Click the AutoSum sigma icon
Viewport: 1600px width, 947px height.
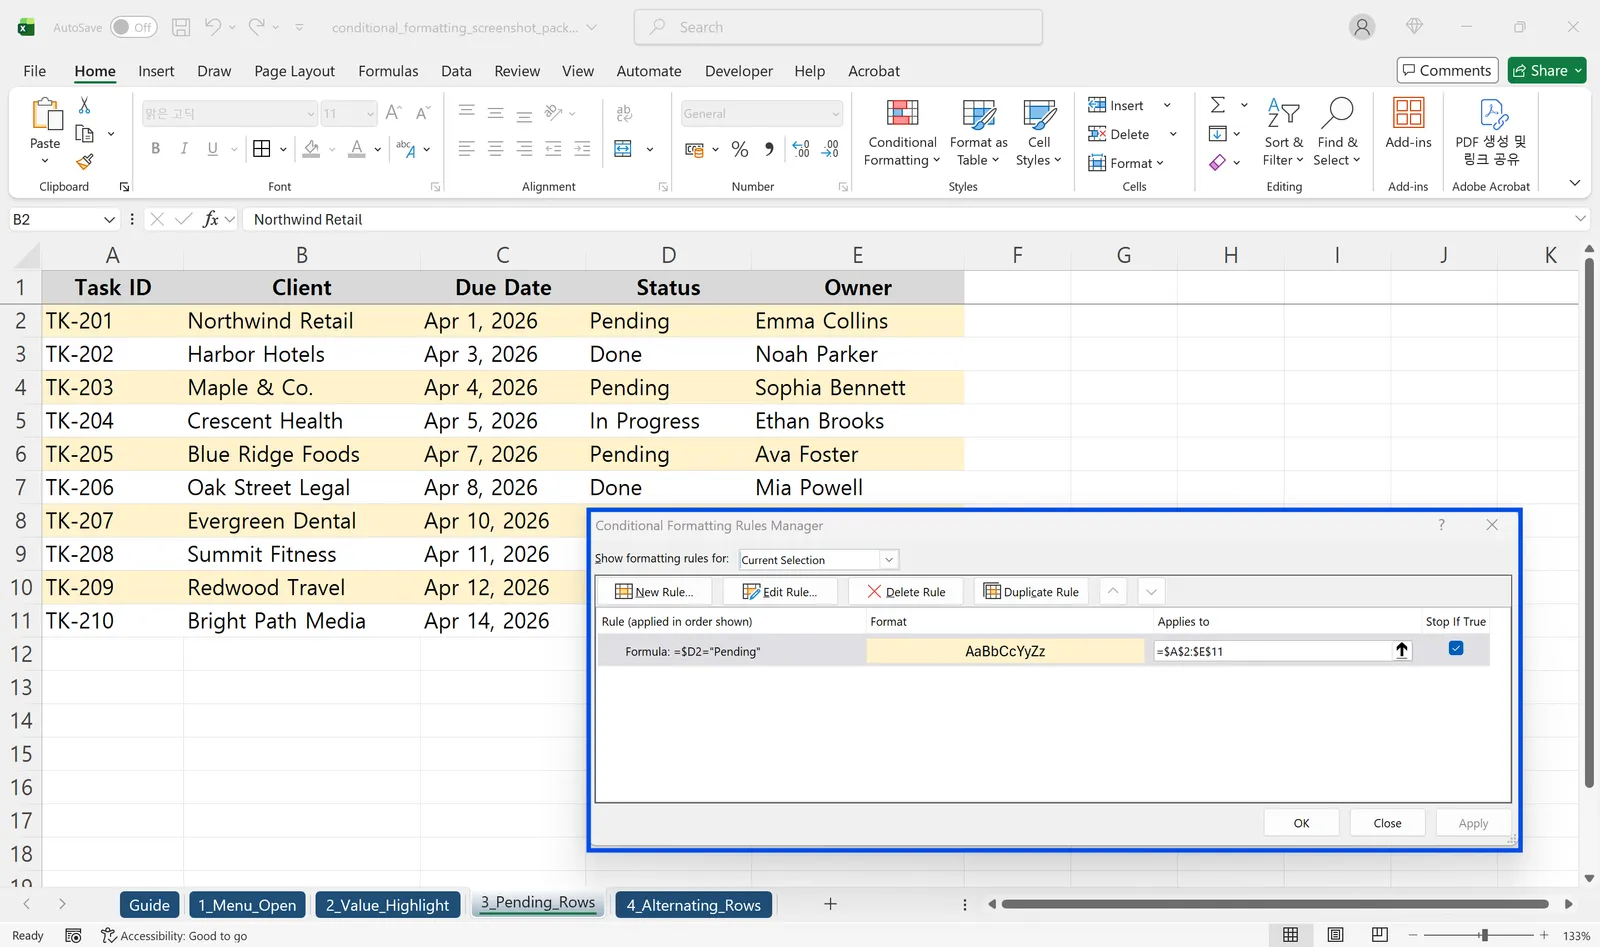point(1217,105)
